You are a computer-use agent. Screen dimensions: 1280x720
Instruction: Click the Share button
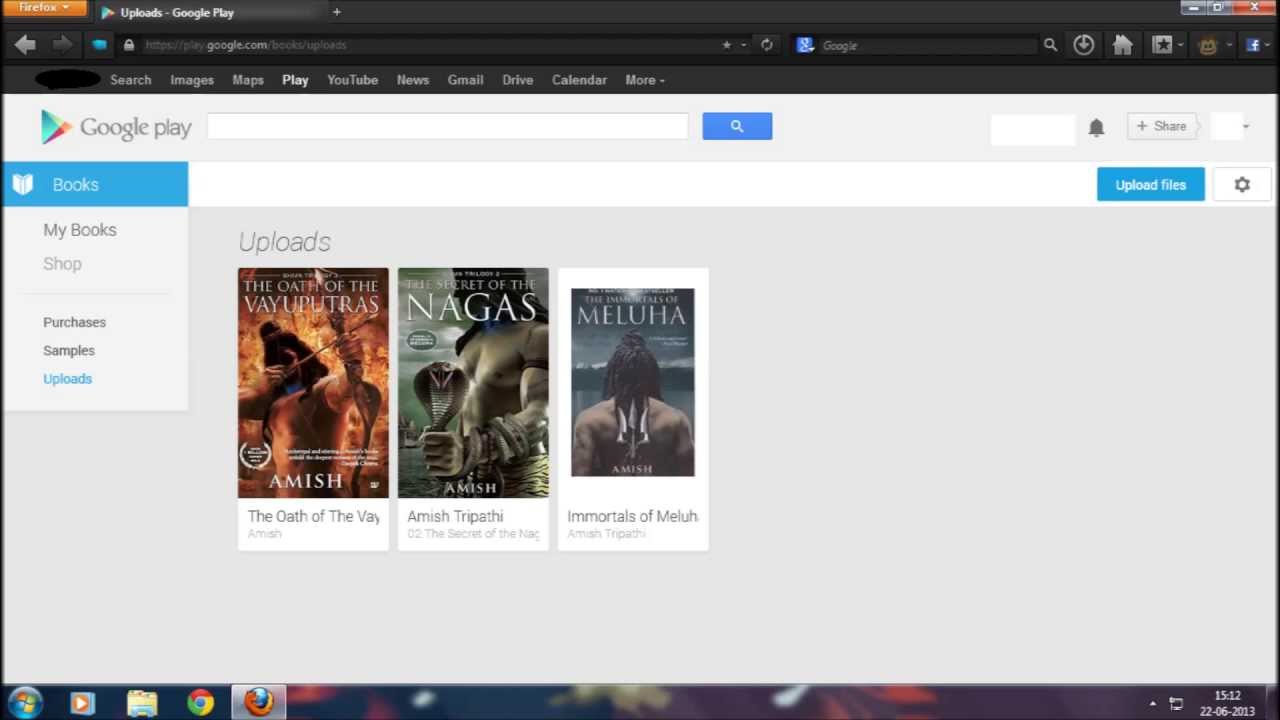1161,126
